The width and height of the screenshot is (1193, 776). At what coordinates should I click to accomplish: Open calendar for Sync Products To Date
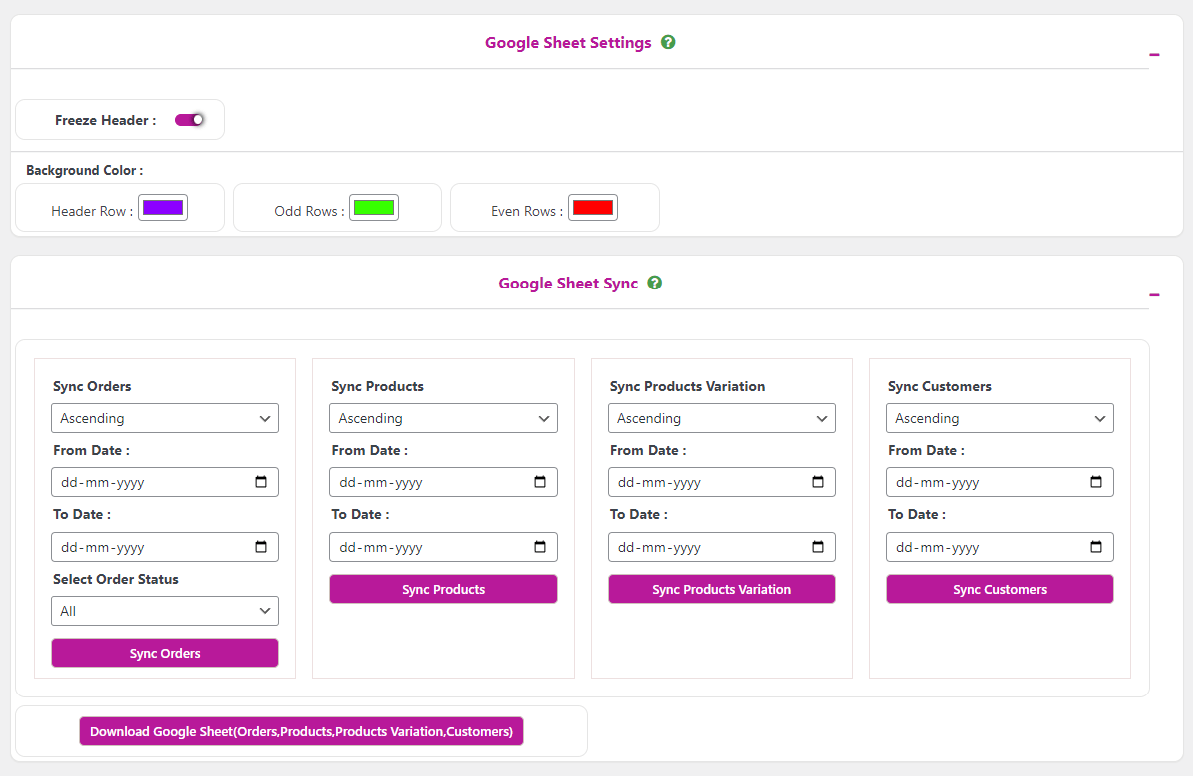pos(540,547)
